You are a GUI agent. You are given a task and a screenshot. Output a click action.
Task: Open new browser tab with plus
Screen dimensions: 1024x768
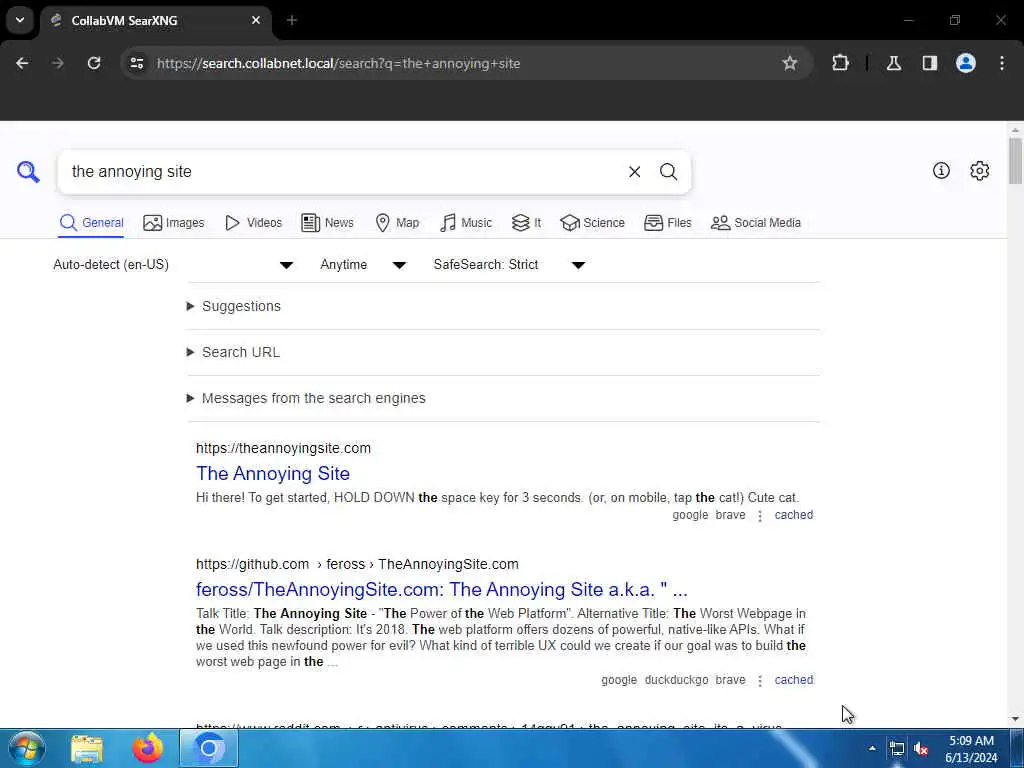pos(292,20)
